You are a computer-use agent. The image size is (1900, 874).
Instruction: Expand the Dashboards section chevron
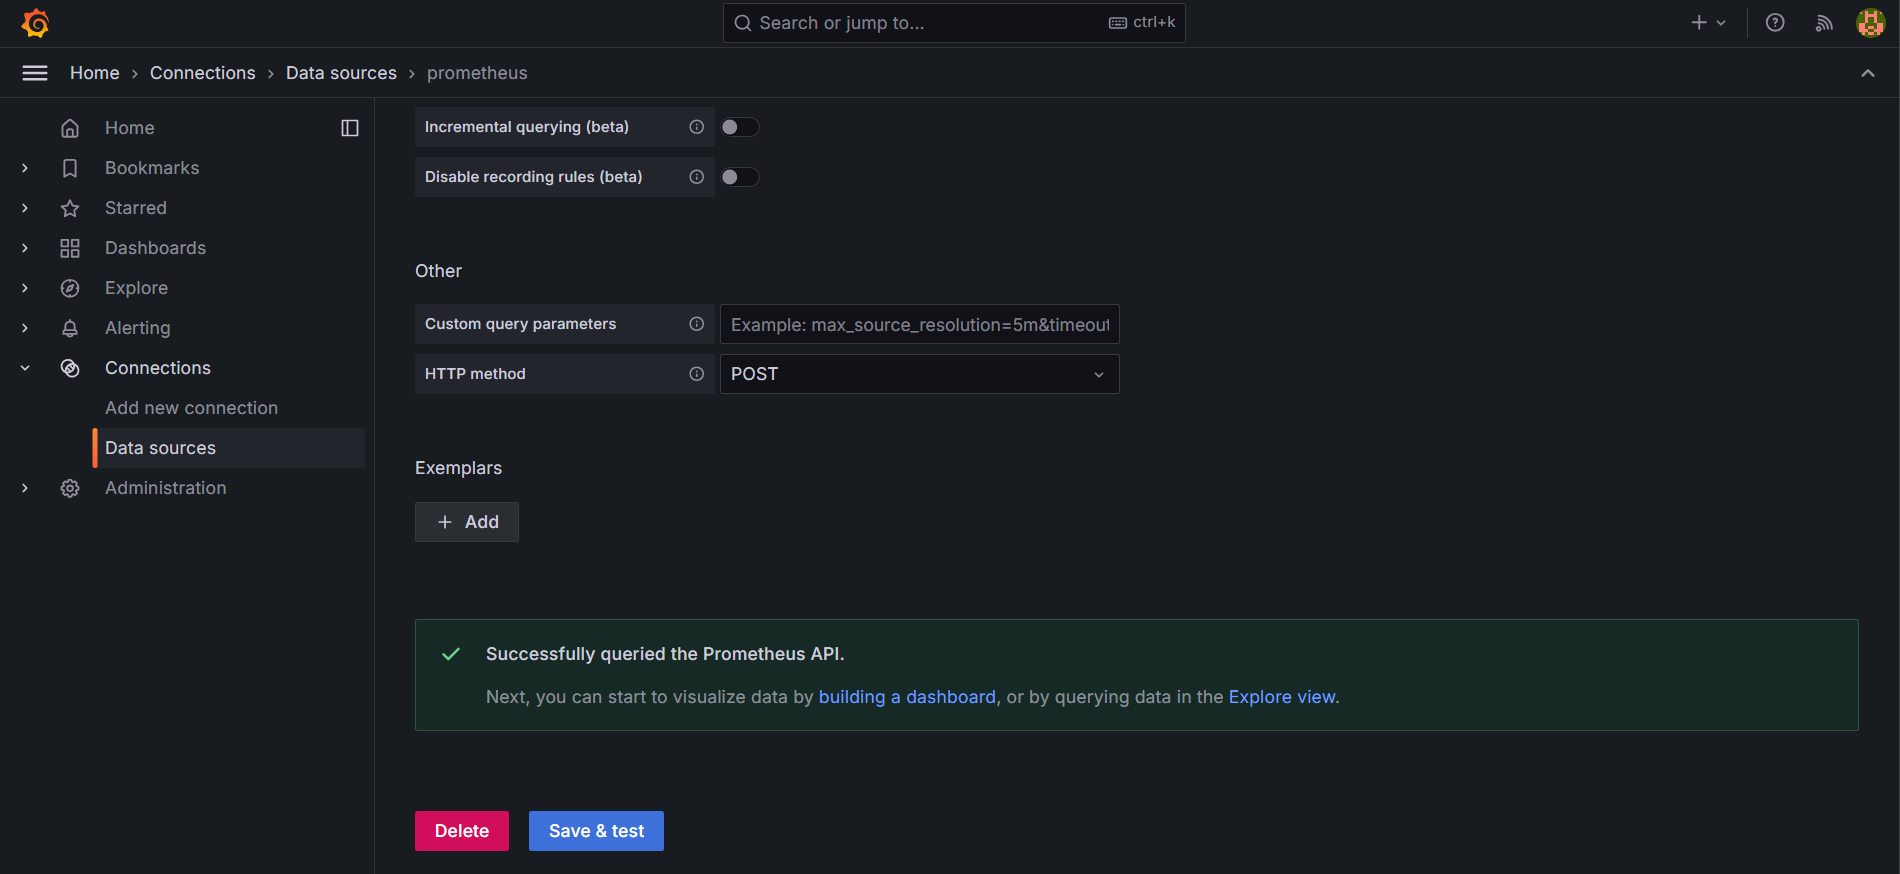25,248
